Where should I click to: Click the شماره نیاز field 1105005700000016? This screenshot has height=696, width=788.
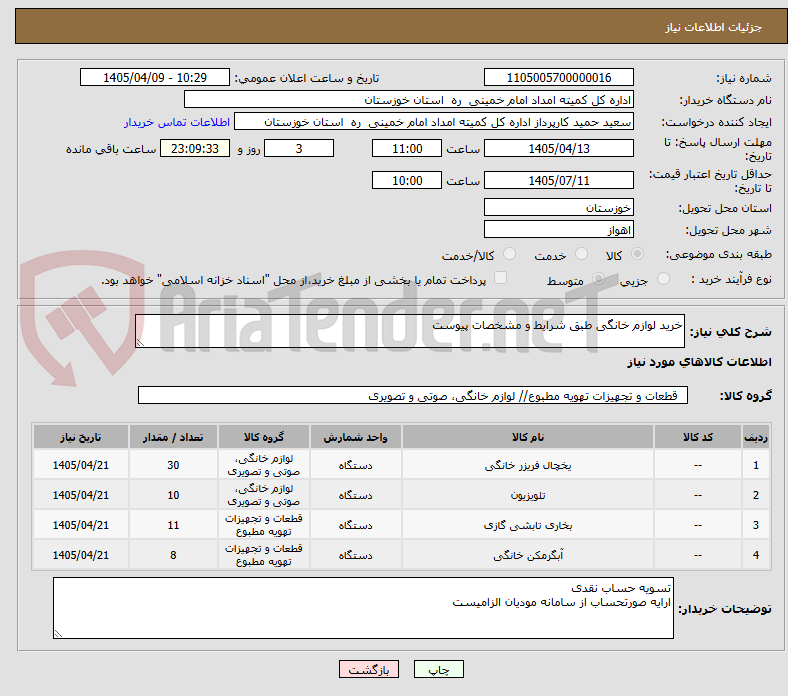point(558,77)
